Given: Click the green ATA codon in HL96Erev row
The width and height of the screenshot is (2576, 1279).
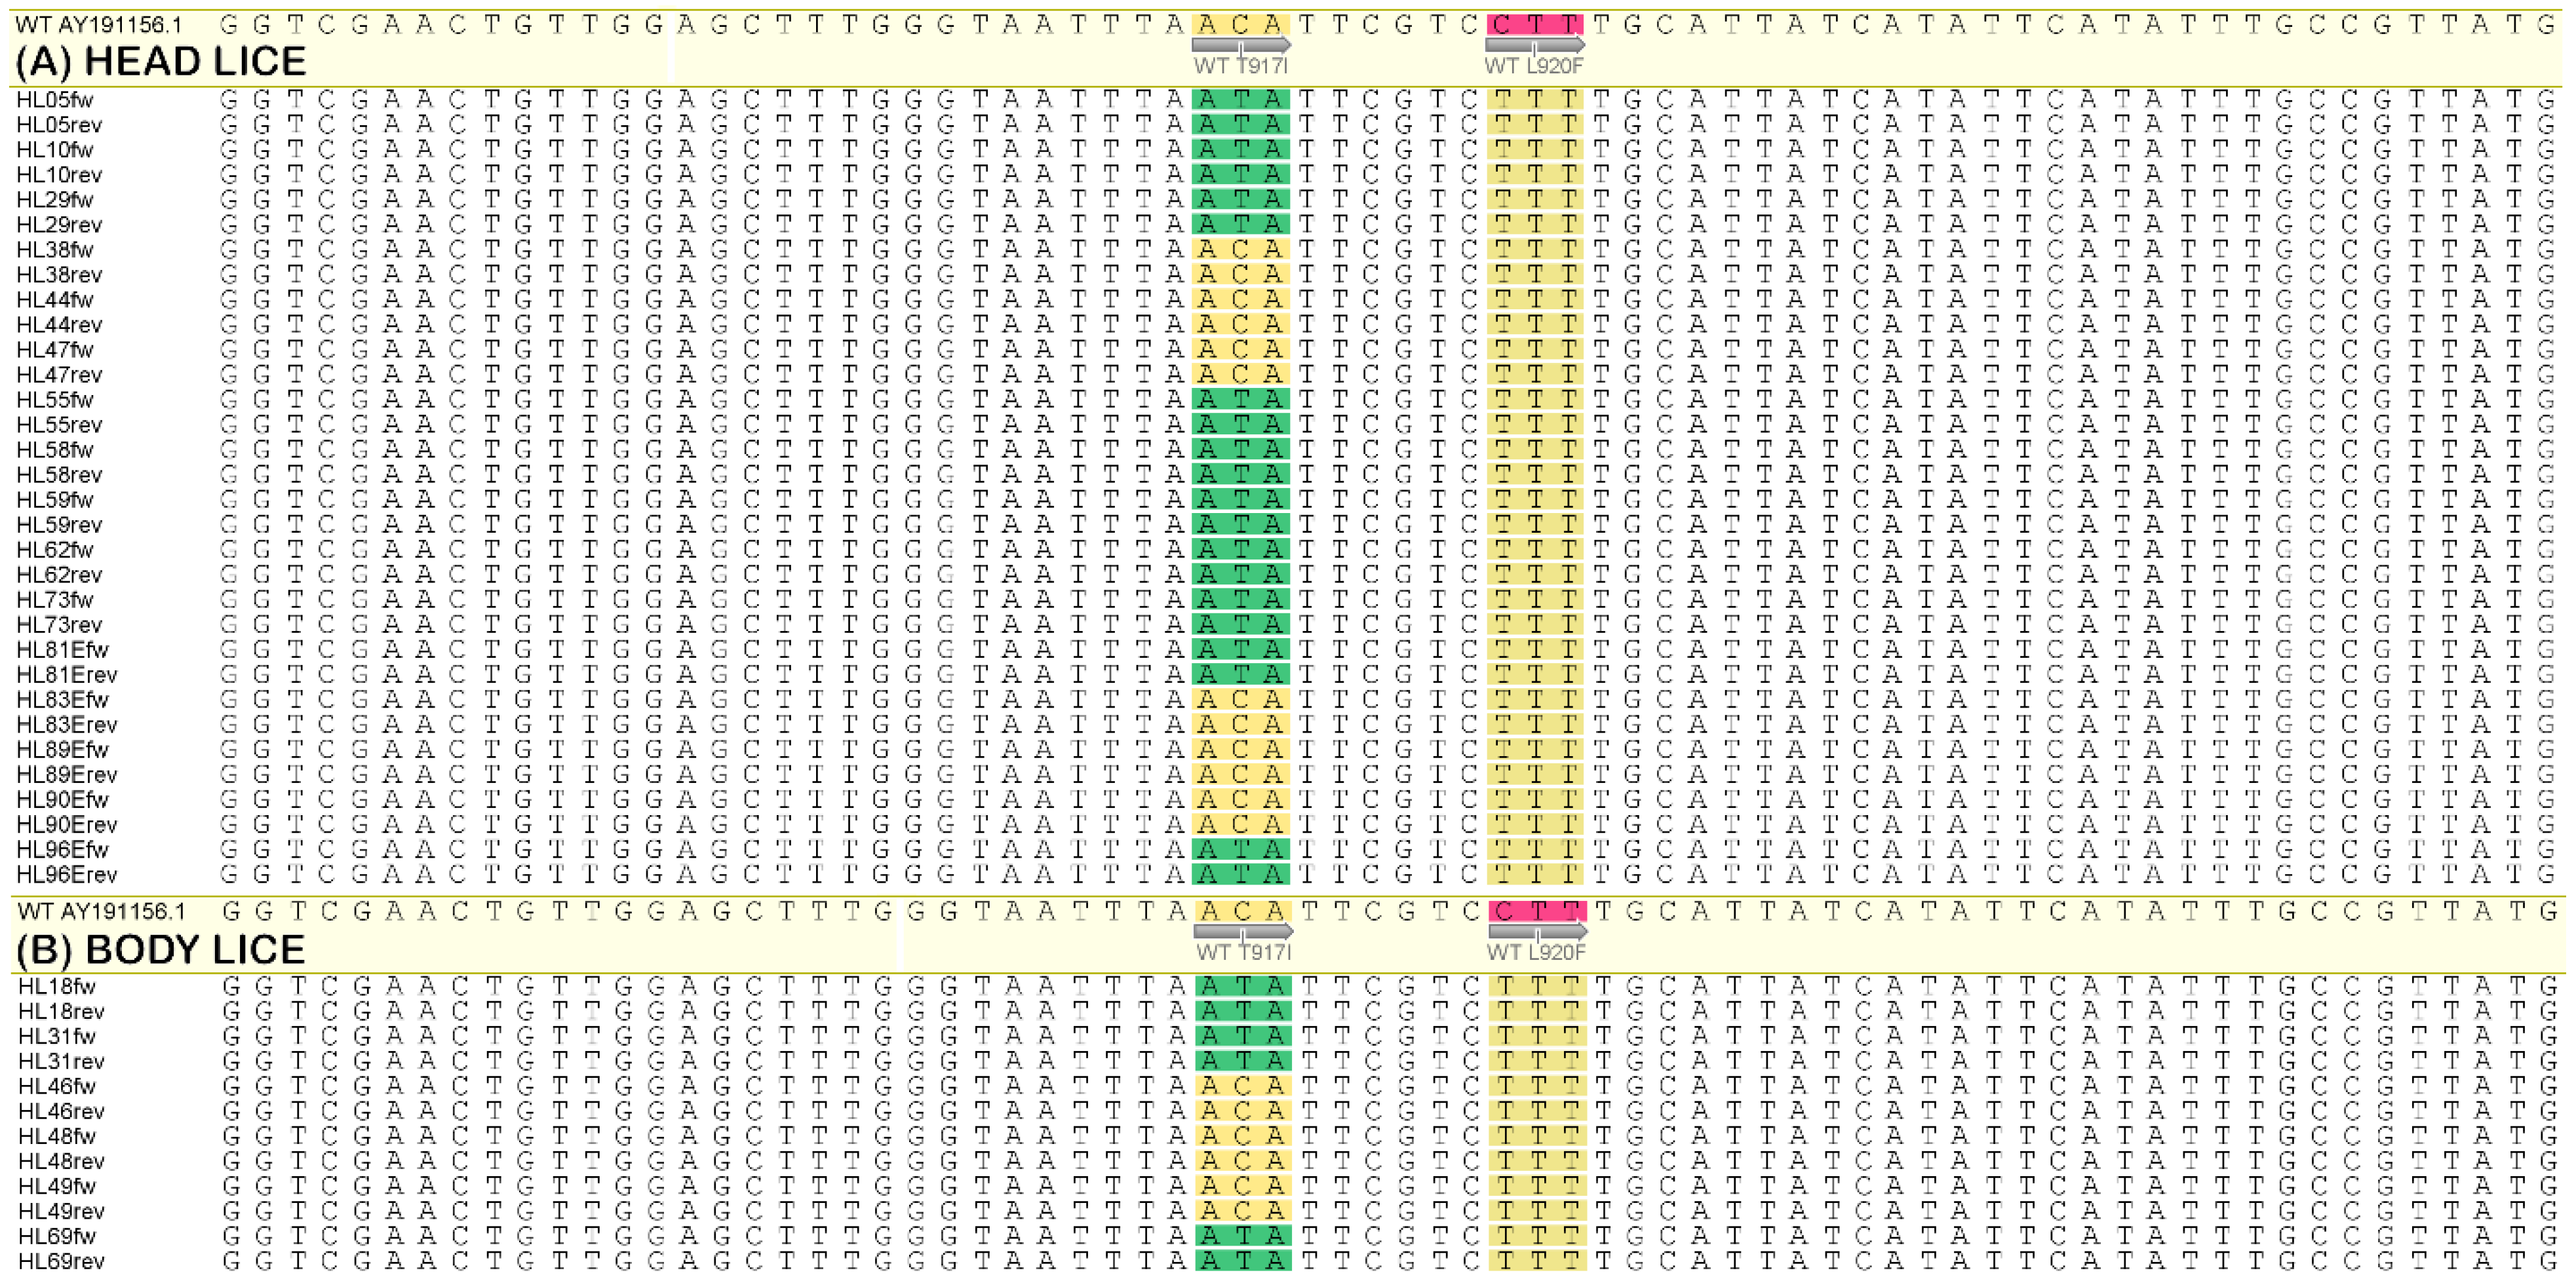Looking at the screenshot, I should 1240,874.
